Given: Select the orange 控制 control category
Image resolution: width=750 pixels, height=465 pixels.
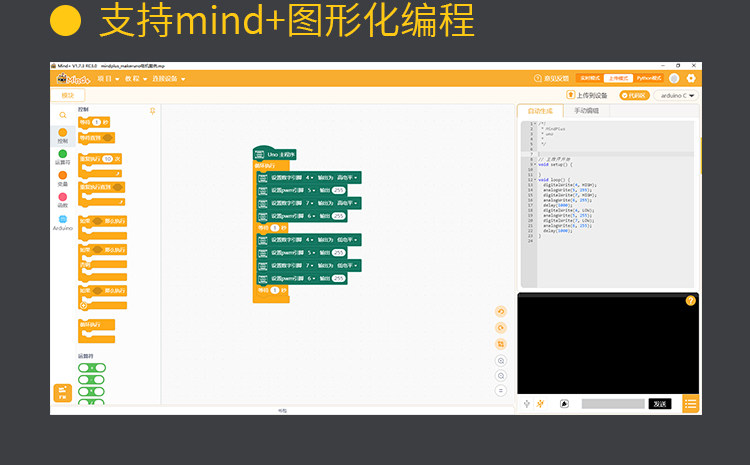Looking at the screenshot, I should pos(63,135).
